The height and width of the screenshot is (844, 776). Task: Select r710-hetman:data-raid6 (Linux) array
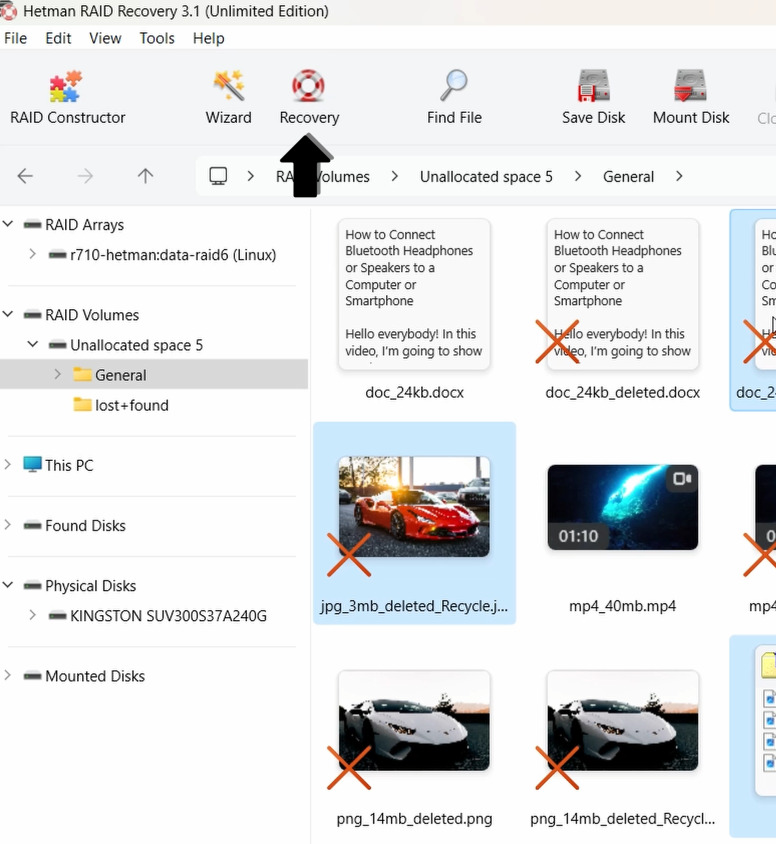click(x=173, y=255)
